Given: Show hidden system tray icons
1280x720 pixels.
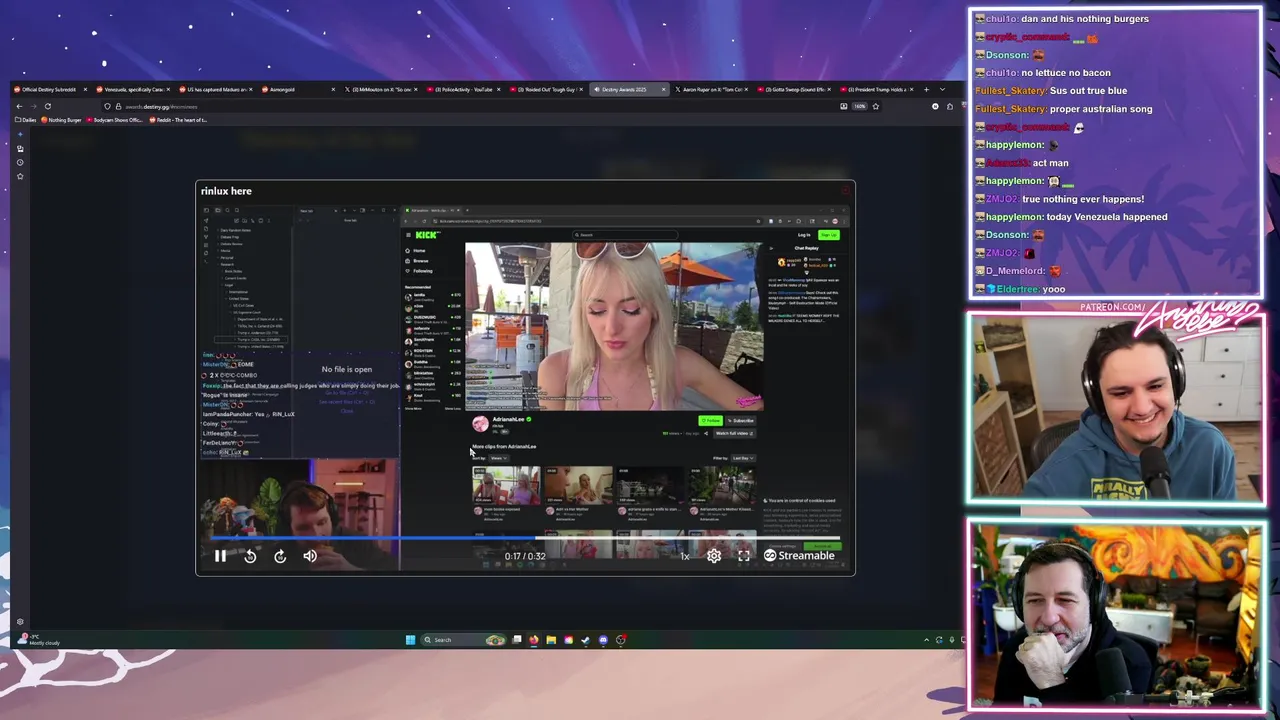Looking at the screenshot, I should tap(926, 640).
